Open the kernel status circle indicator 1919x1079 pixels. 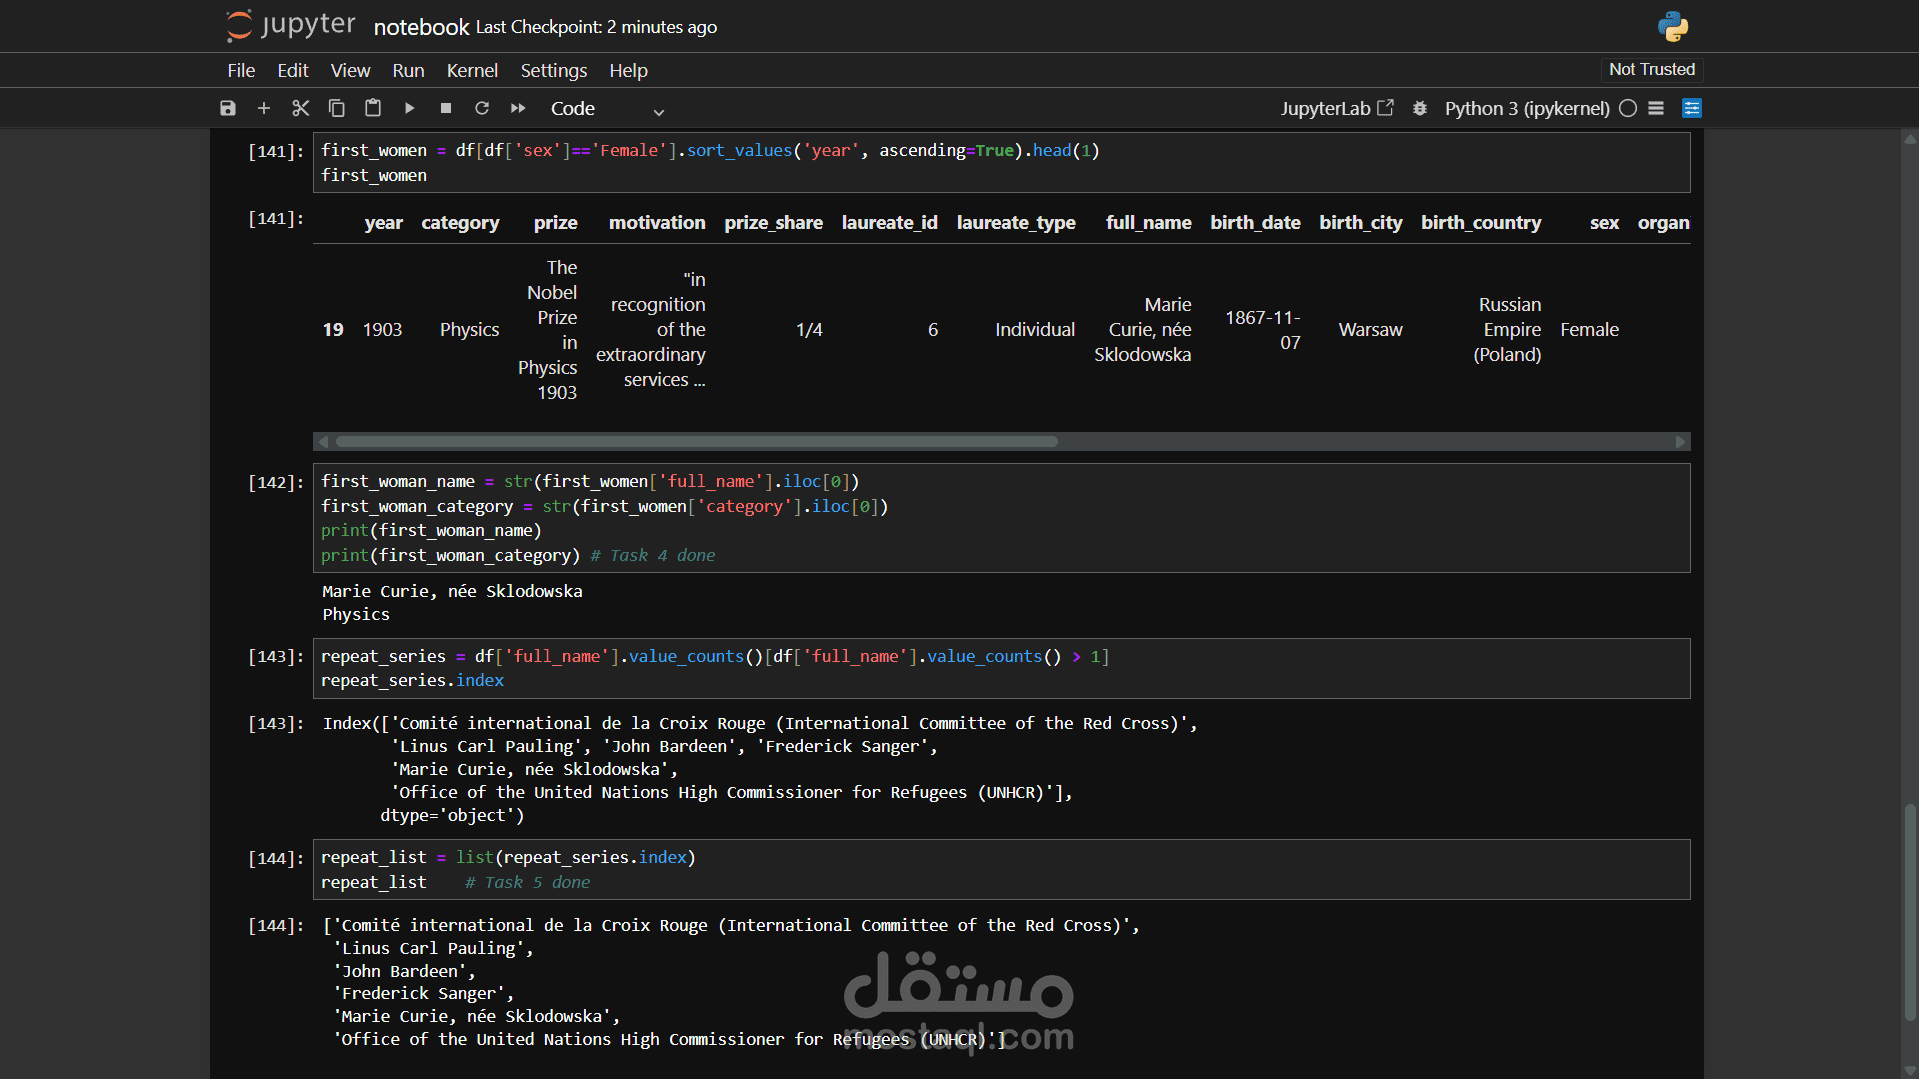tap(1628, 108)
